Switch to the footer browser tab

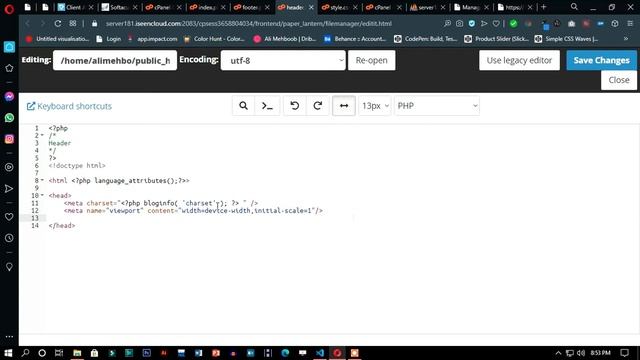coord(250,7)
